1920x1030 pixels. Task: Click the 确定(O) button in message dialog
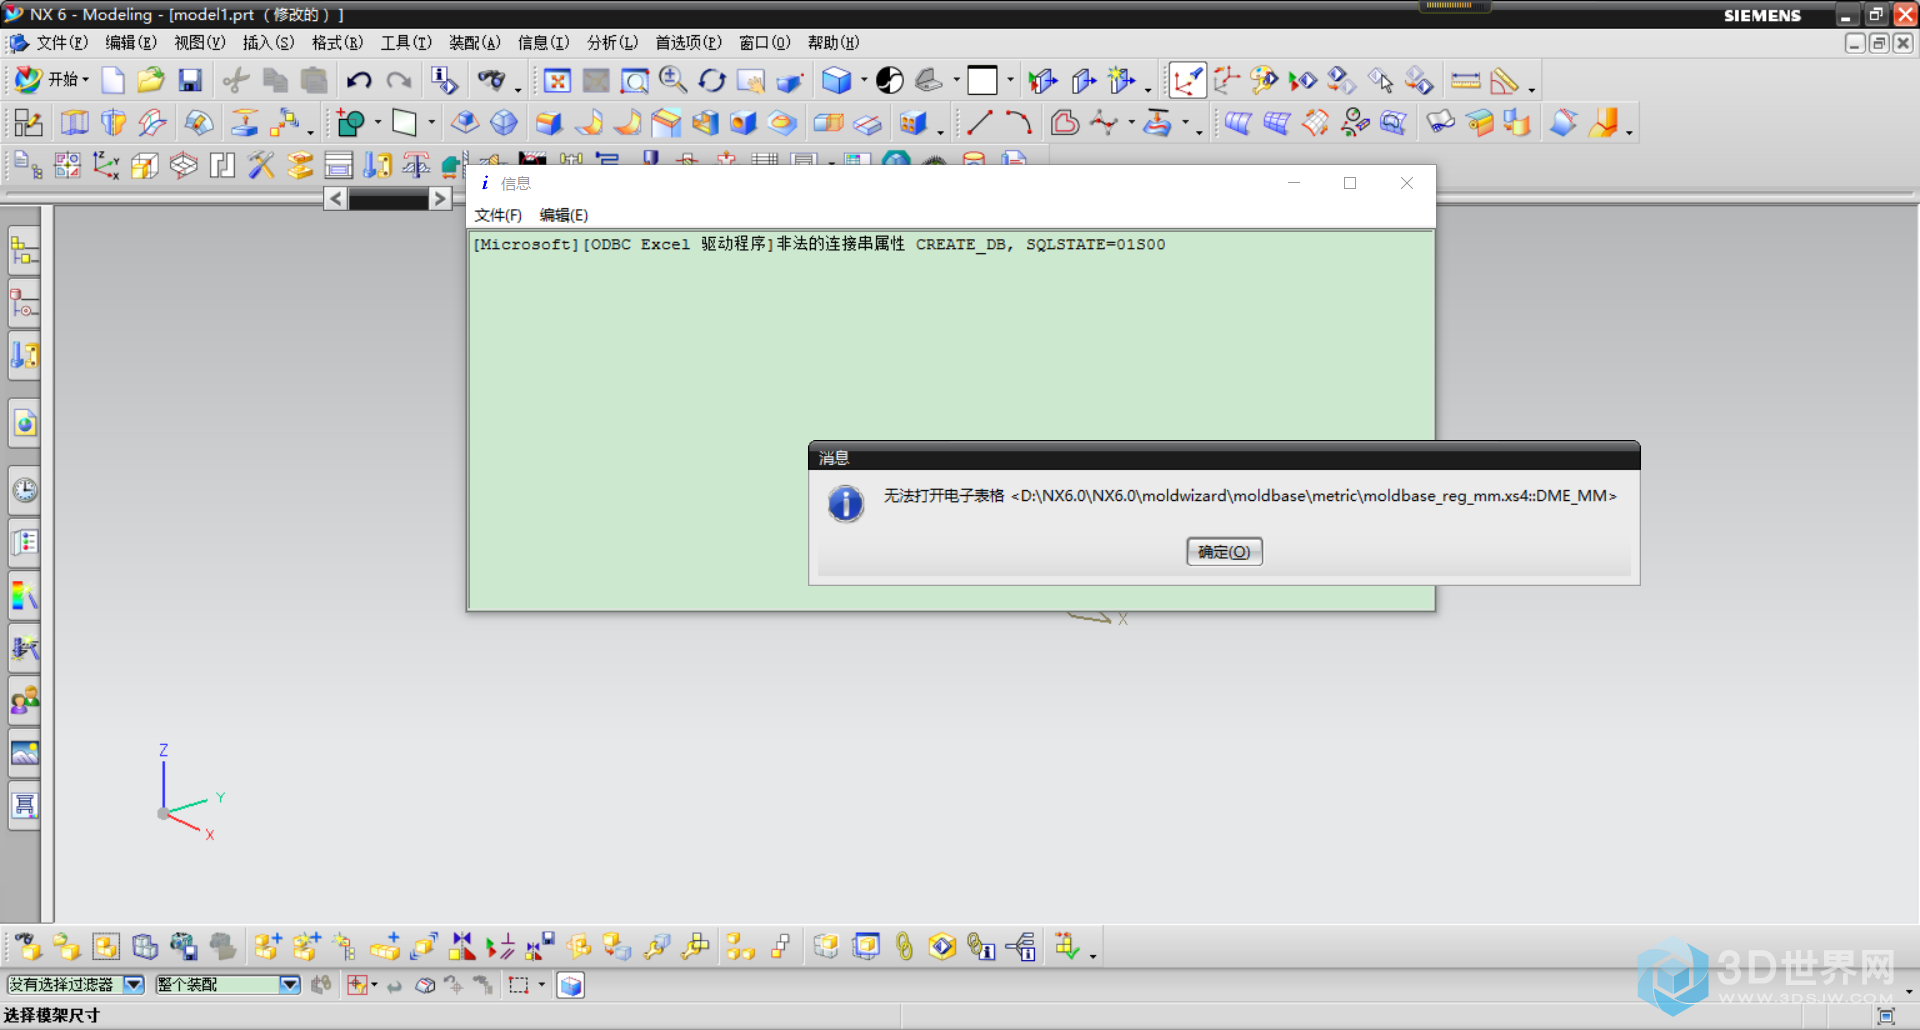(x=1224, y=552)
